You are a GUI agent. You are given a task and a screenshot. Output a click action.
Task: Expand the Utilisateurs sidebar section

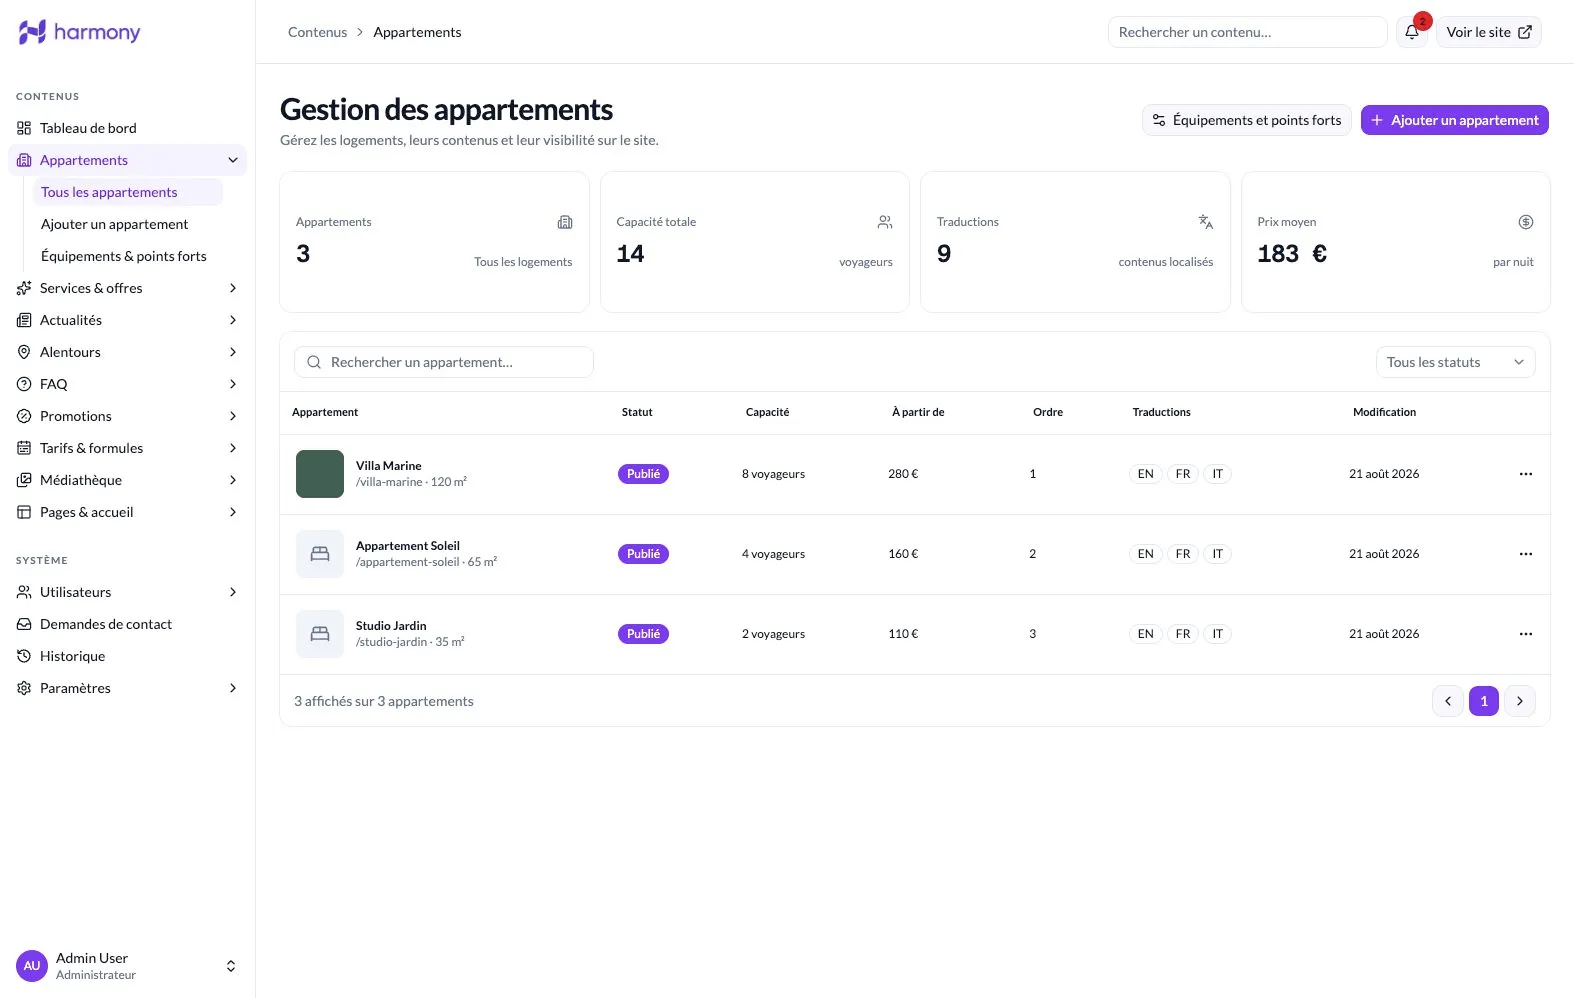(x=233, y=592)
